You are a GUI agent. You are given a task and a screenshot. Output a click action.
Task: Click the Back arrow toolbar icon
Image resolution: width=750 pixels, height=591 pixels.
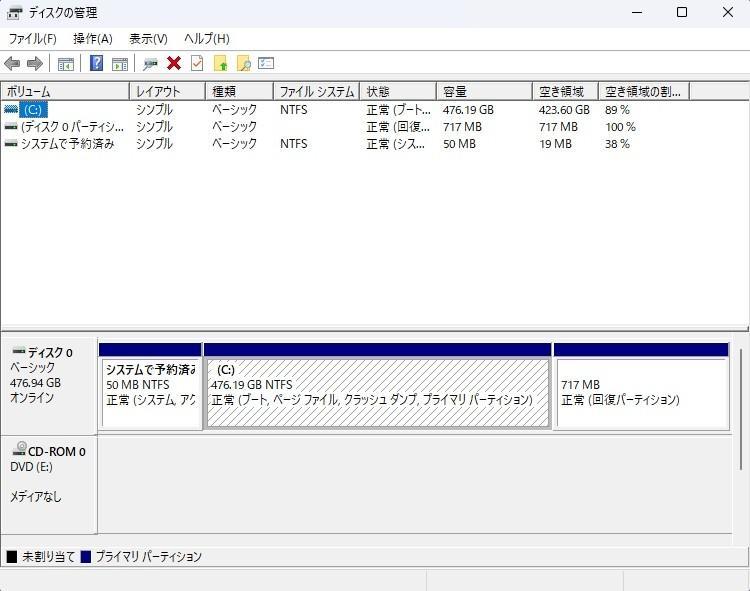click(12, 63)
